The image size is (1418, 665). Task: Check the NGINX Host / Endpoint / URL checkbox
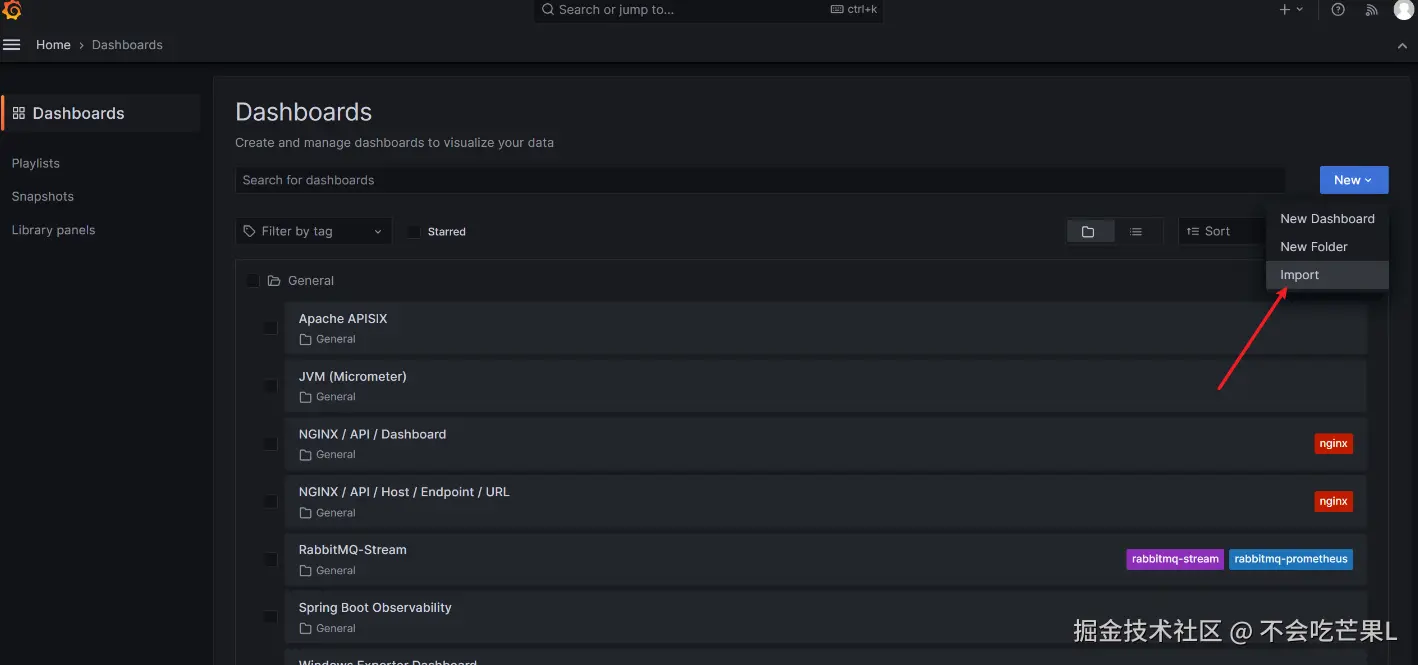click(270, 501)
